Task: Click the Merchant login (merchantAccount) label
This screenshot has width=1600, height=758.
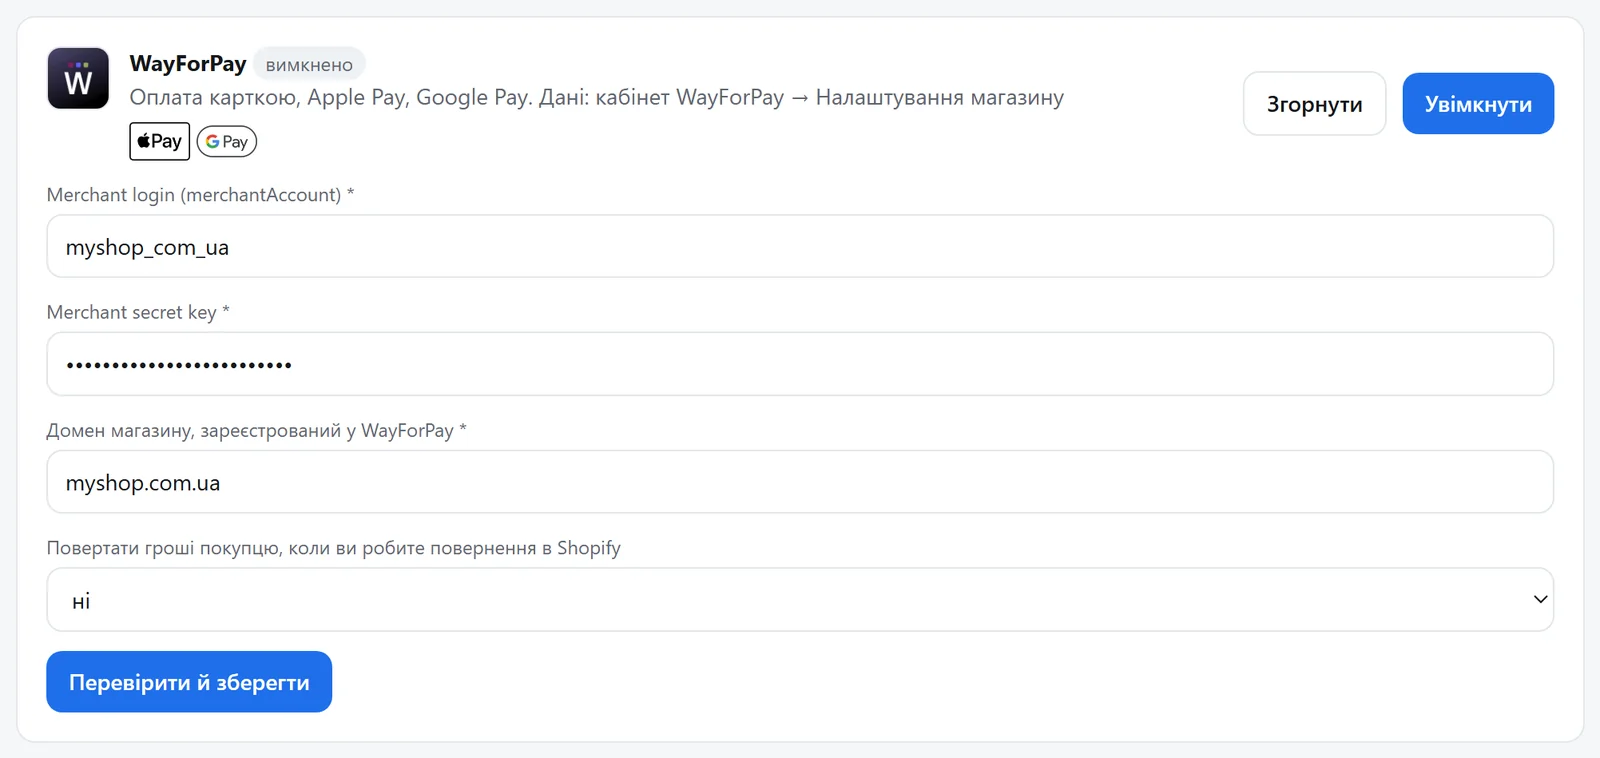Action: tap(200, 194)
